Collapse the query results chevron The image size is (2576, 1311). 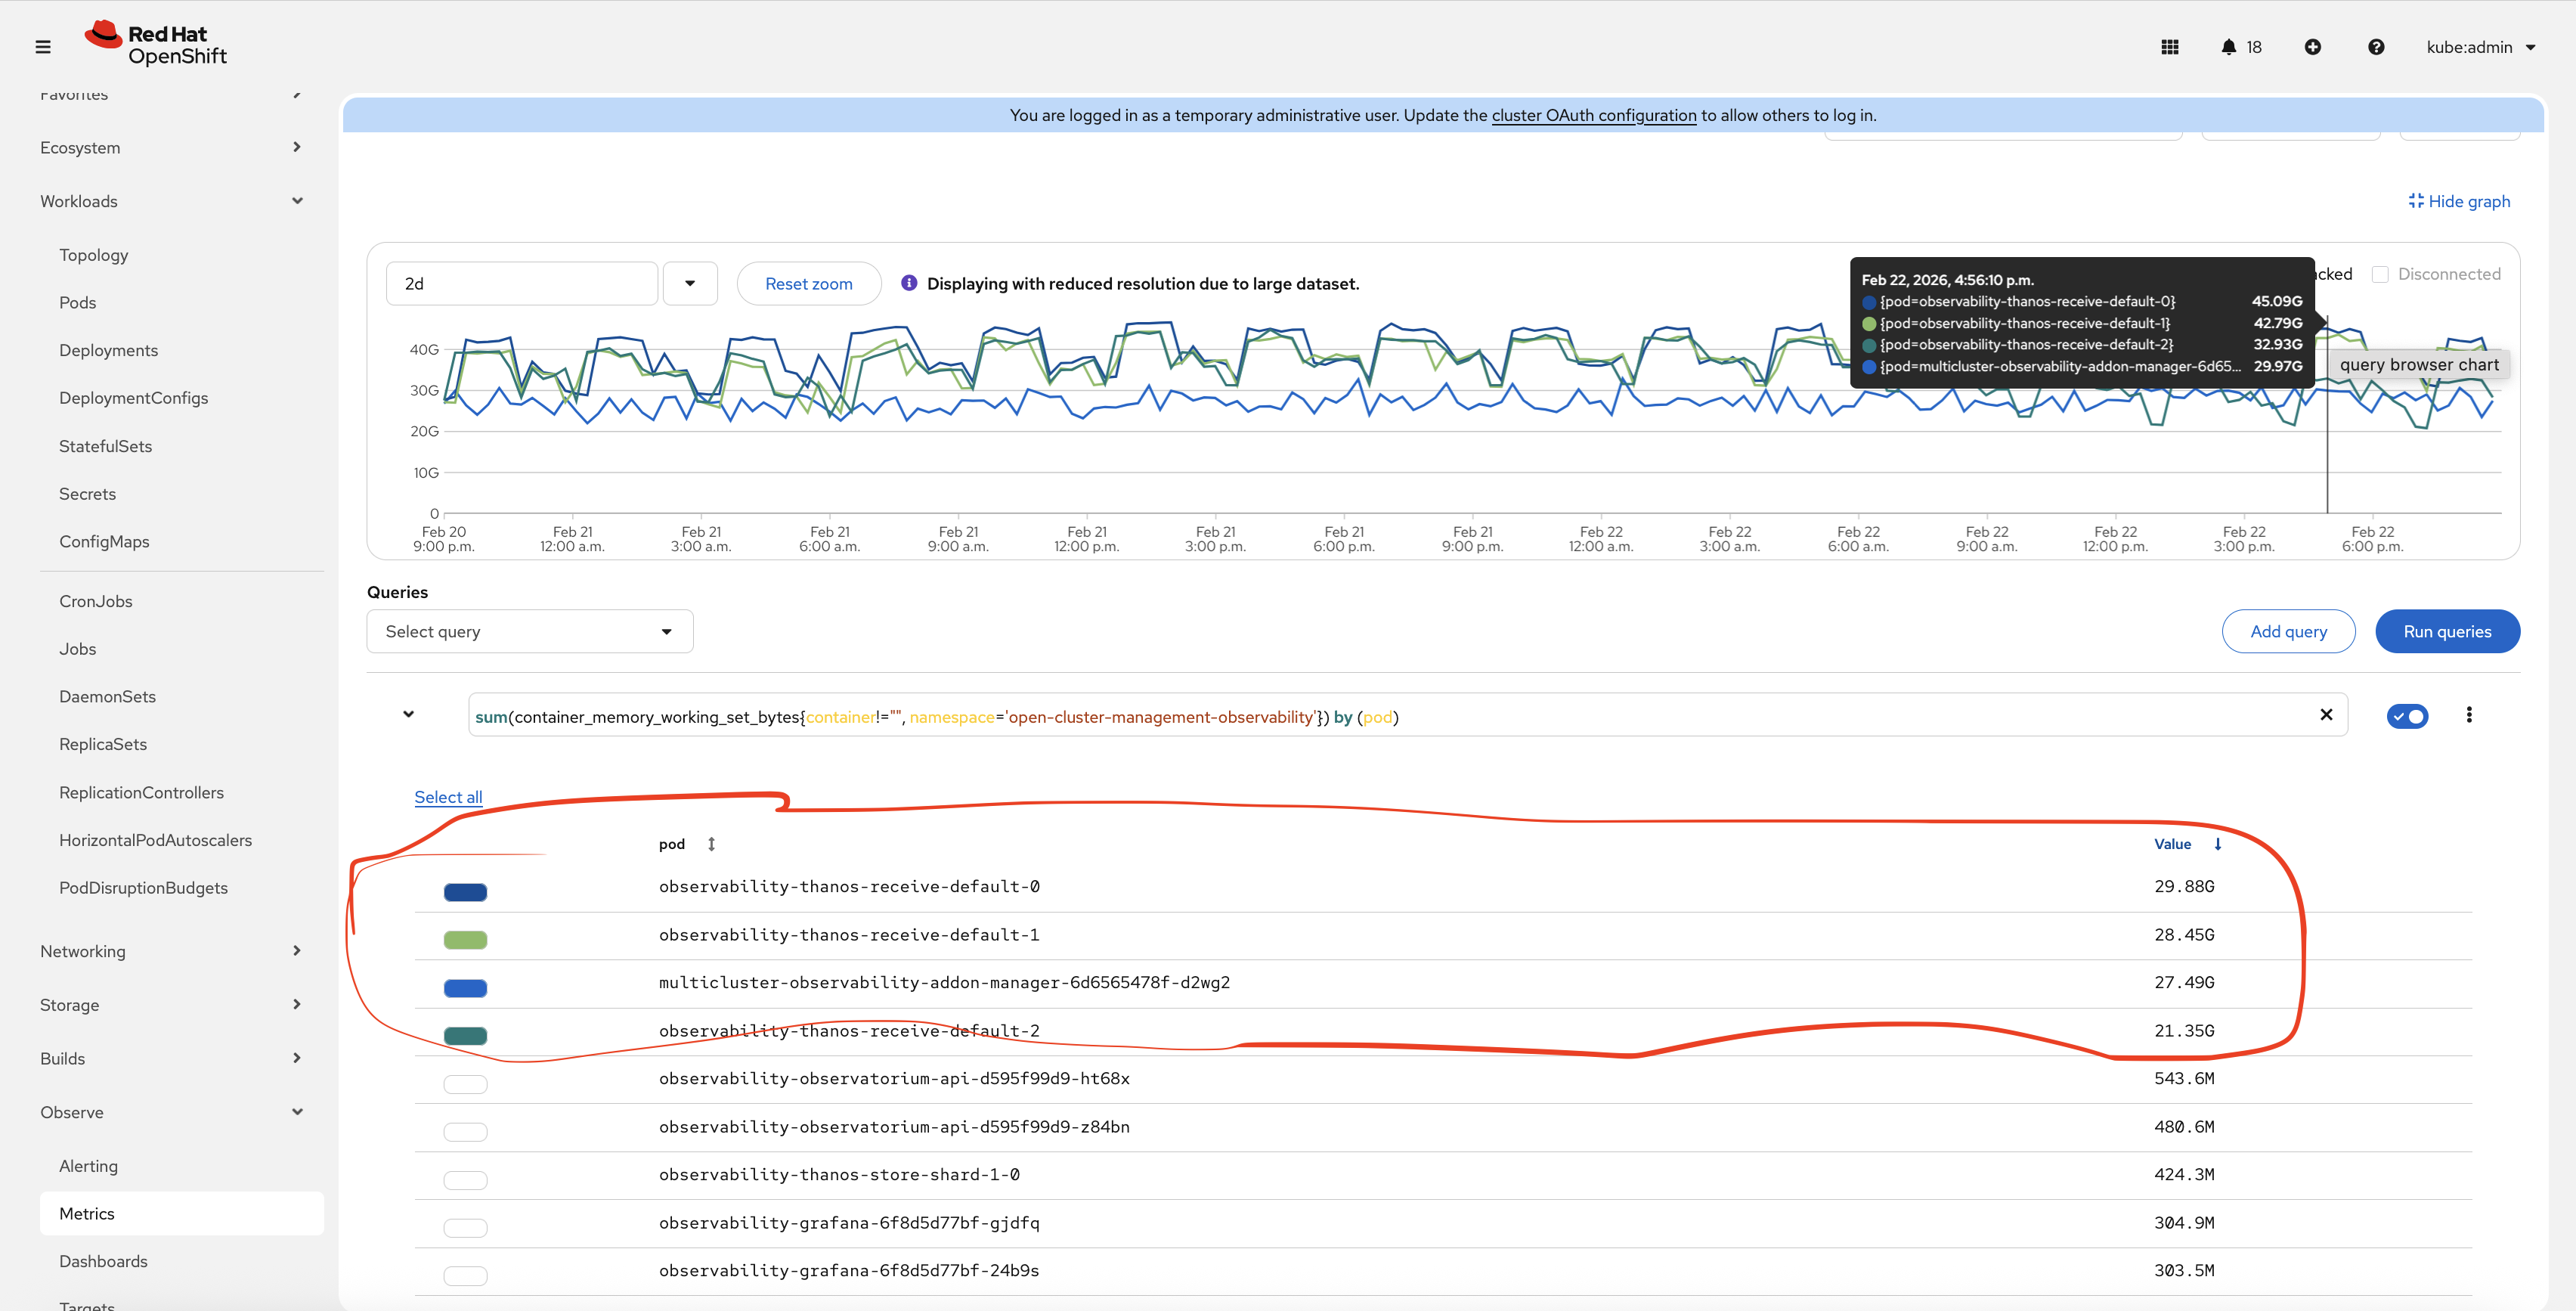[408, 714]
